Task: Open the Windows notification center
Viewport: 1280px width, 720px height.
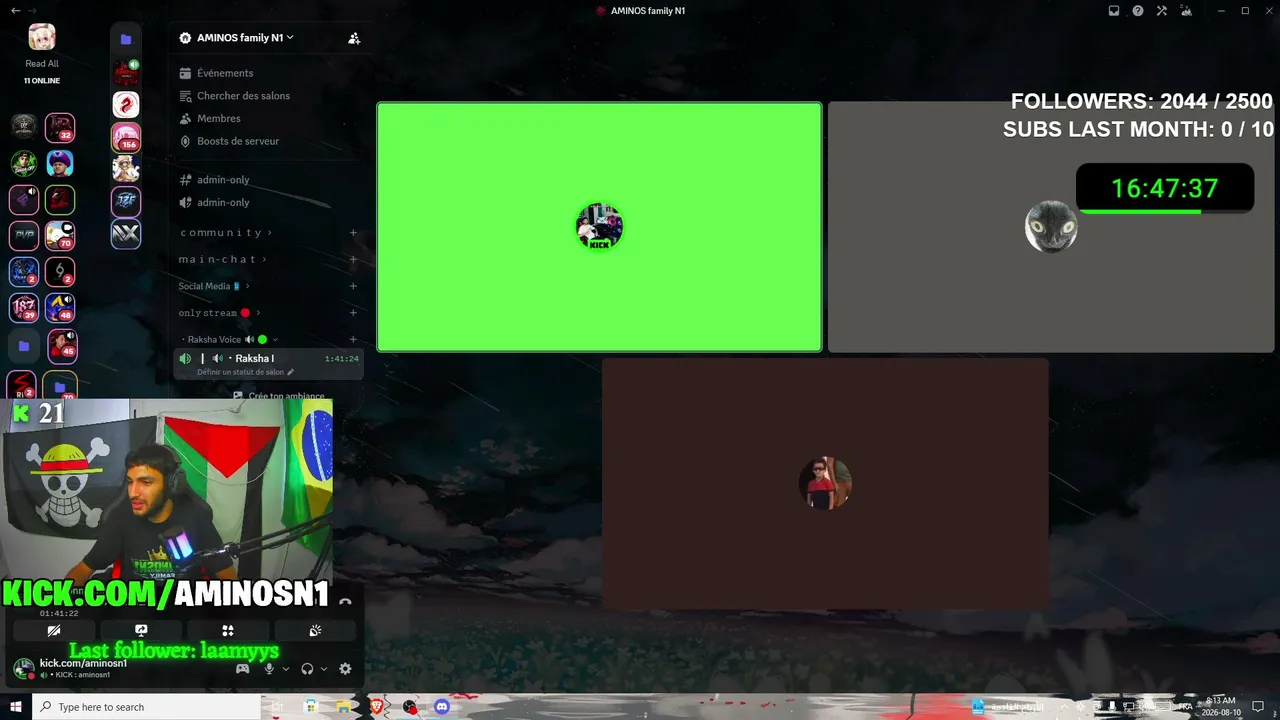Action: 1258,707
